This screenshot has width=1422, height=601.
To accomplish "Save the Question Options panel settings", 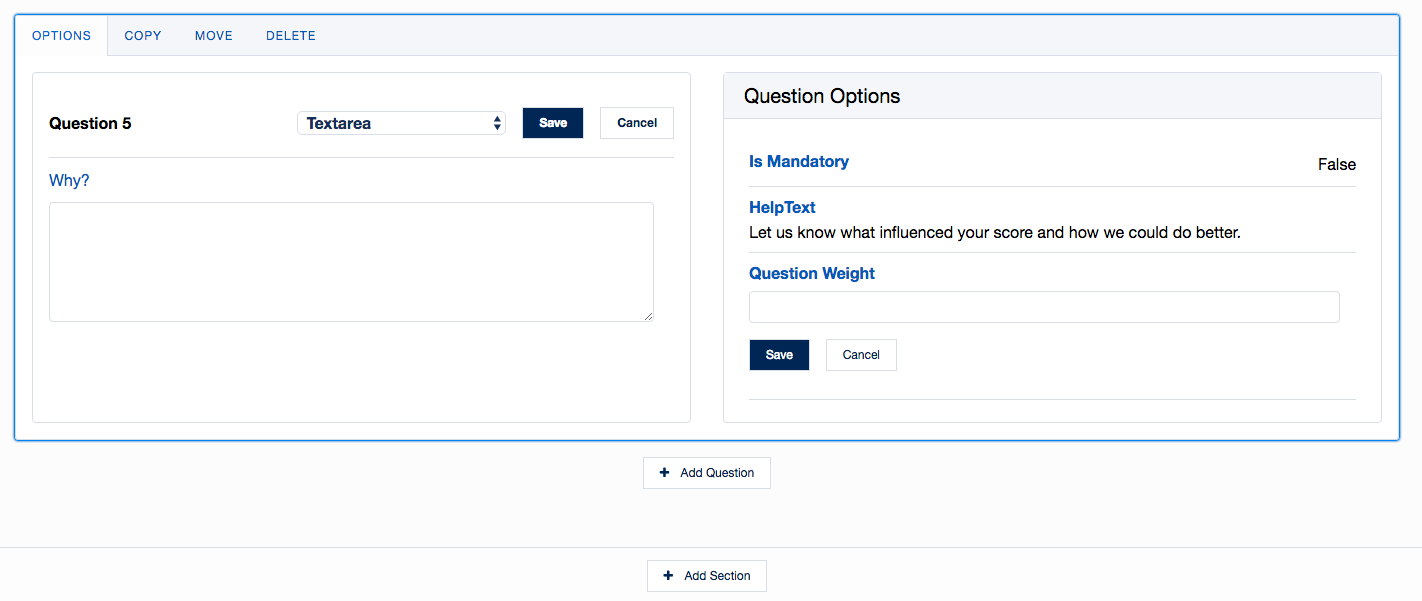I will (x=779, y=355).
